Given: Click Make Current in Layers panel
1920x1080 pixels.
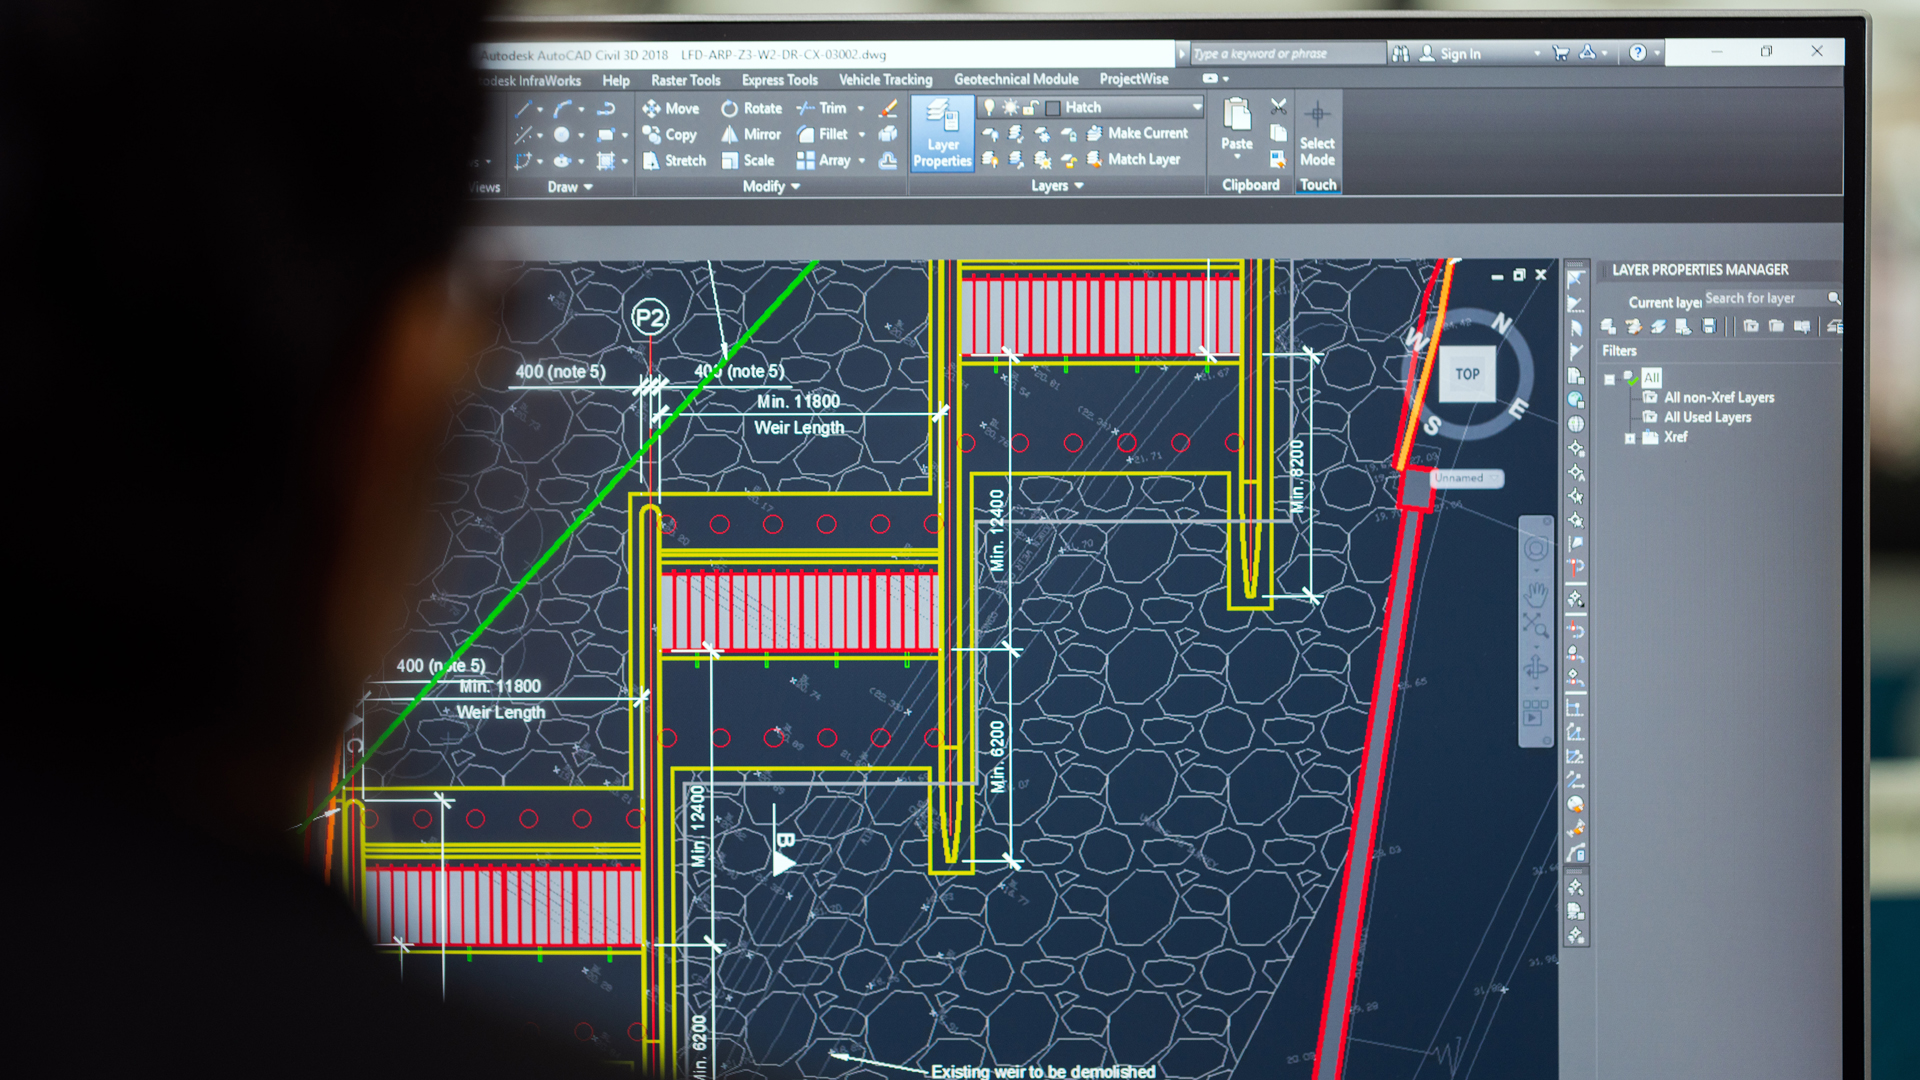Looking at the screenshot, I should point(1137,133).
